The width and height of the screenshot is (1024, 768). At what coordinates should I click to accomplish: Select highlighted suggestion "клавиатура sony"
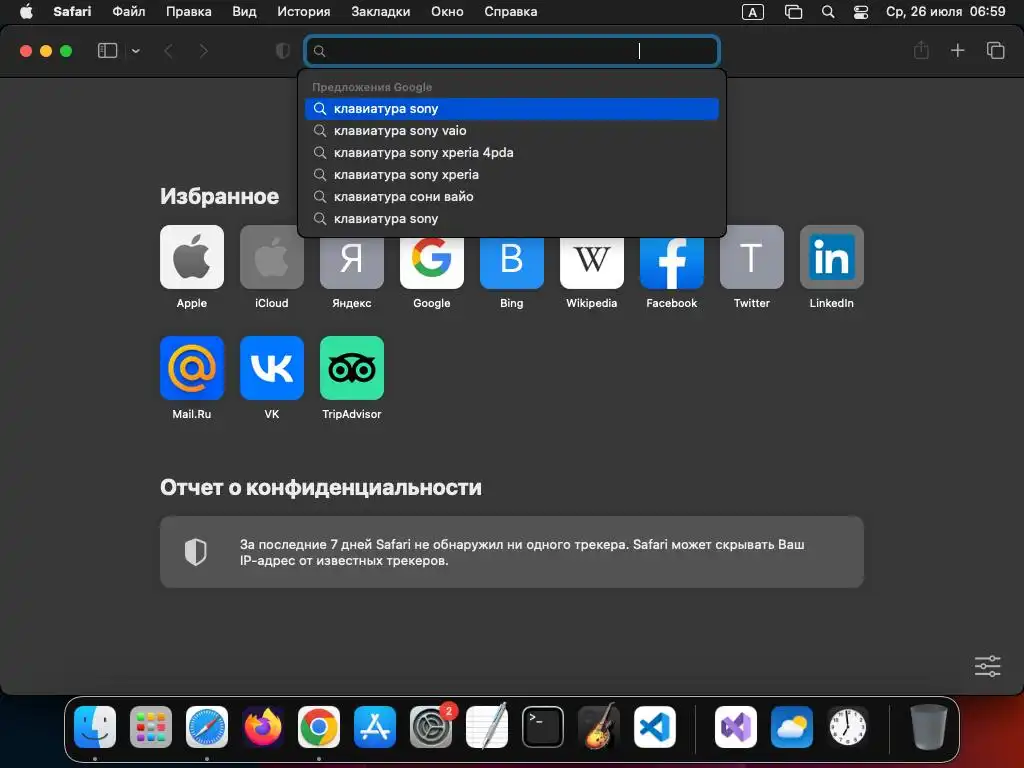point(512,109)
